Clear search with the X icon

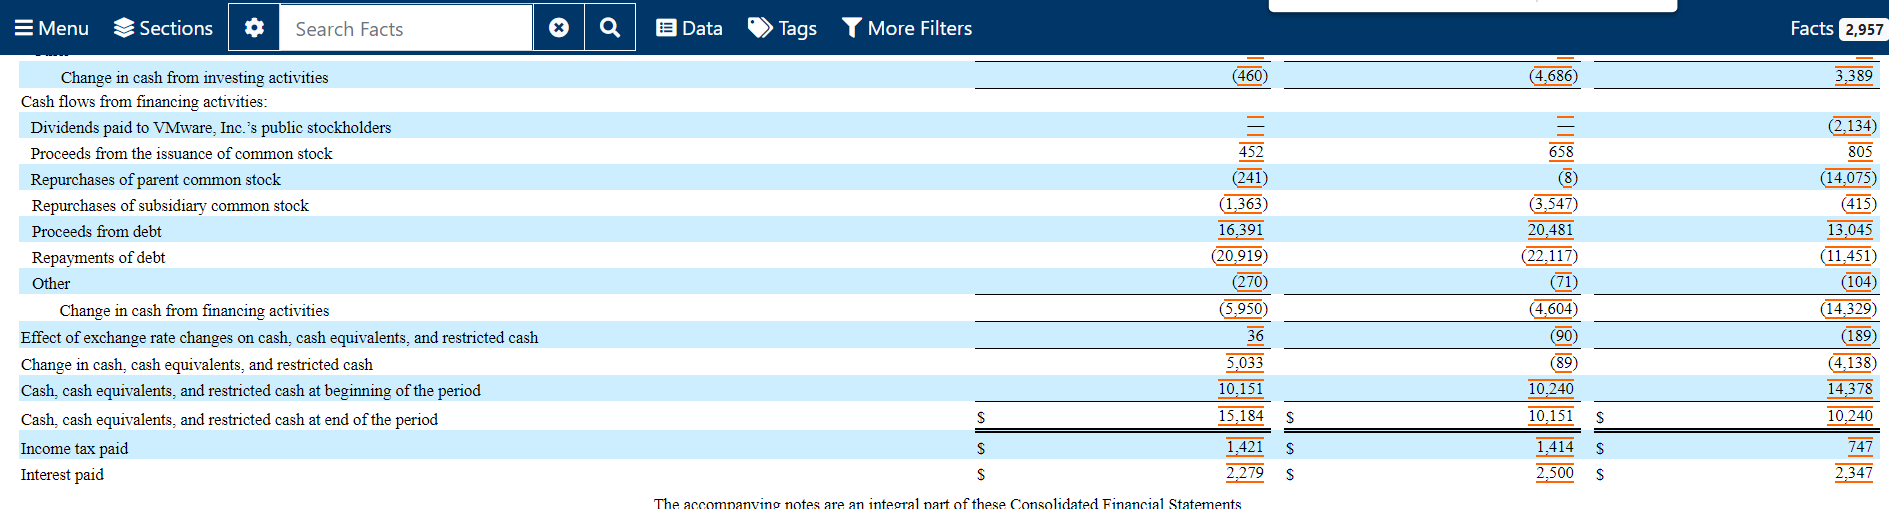coord(559,28)
